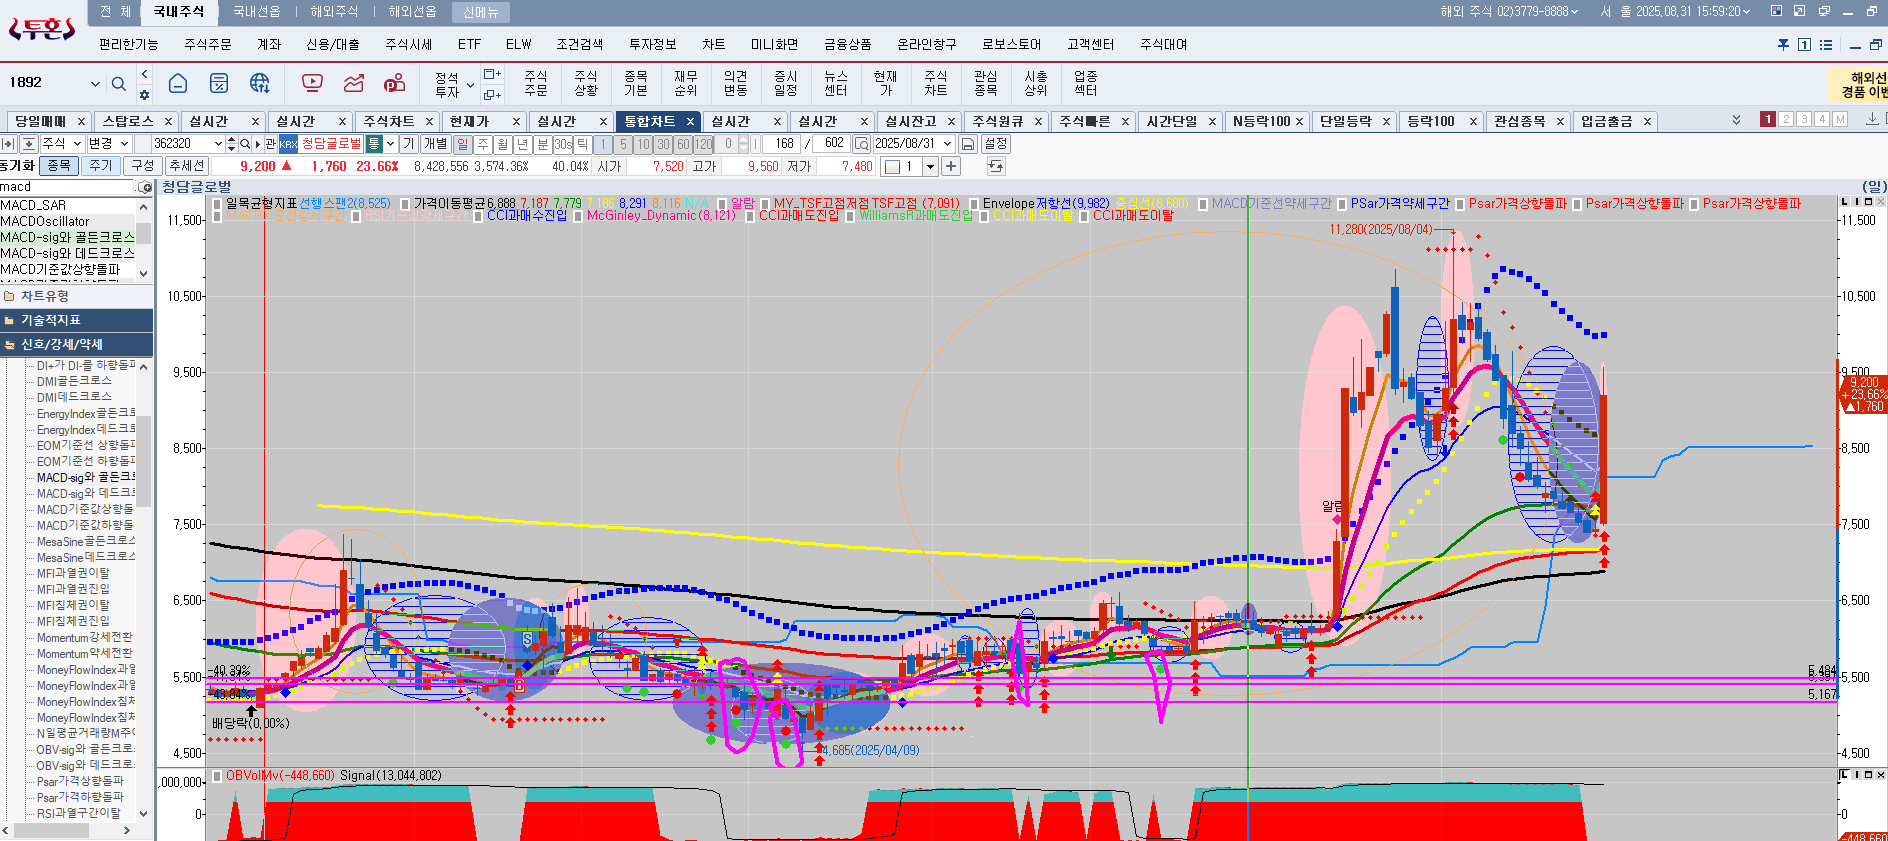
Task: Click the 추세선 button
Action: [x=186, y=166]
